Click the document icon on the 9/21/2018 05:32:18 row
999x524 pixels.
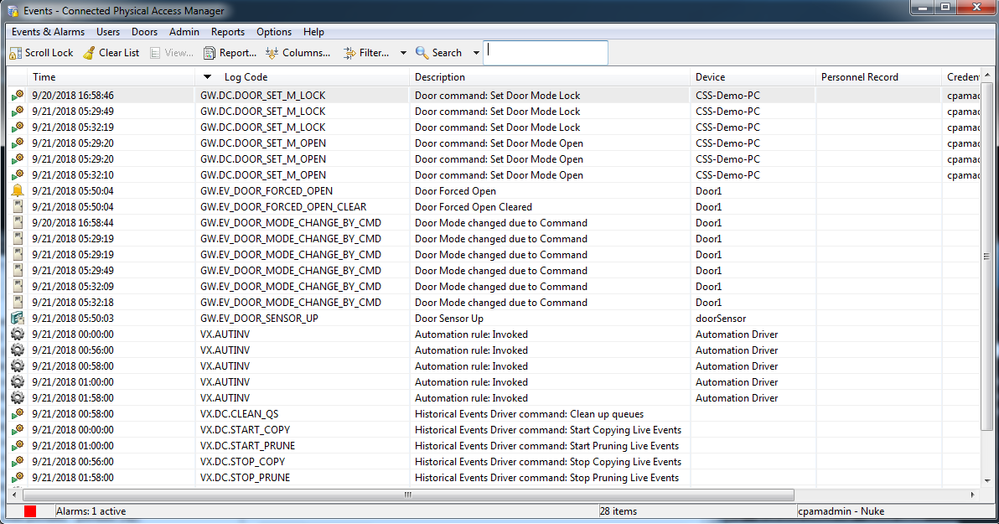17,302
